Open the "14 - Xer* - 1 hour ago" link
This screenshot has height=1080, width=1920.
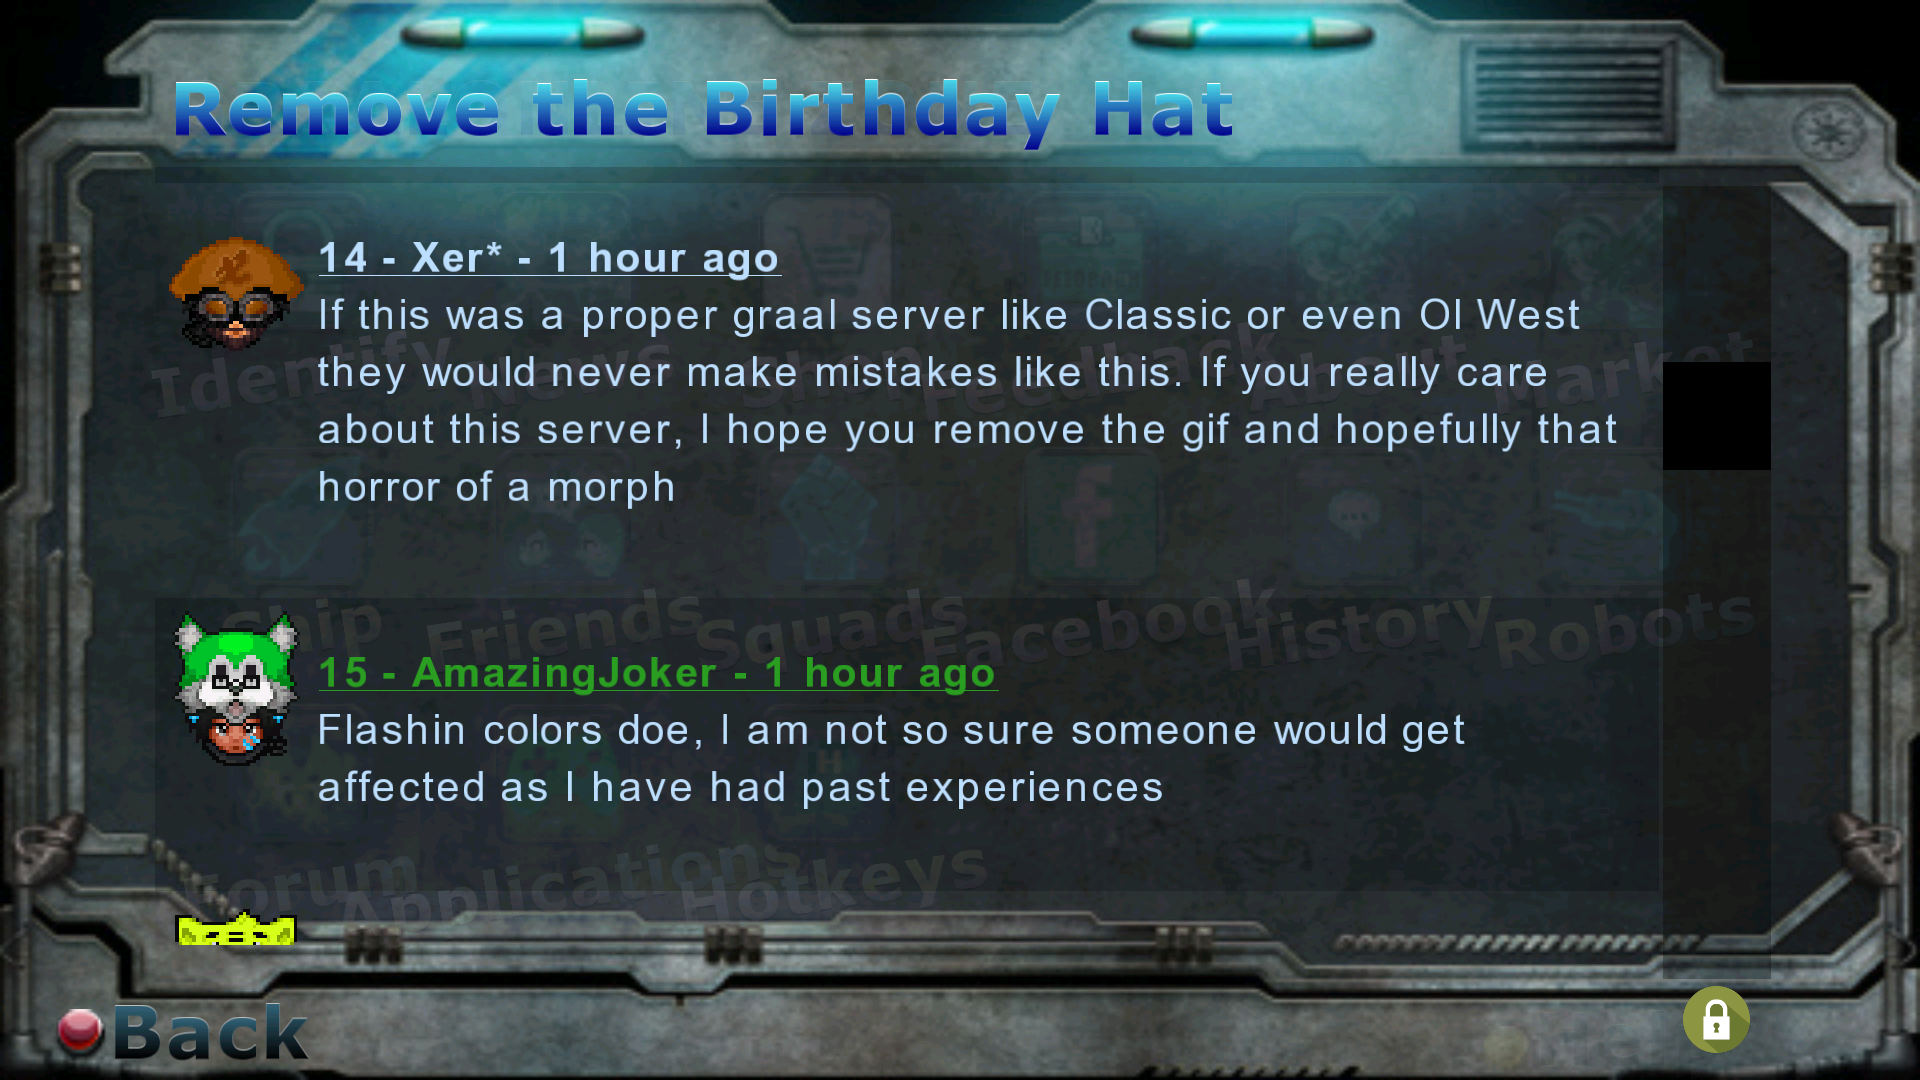point(549,258)
